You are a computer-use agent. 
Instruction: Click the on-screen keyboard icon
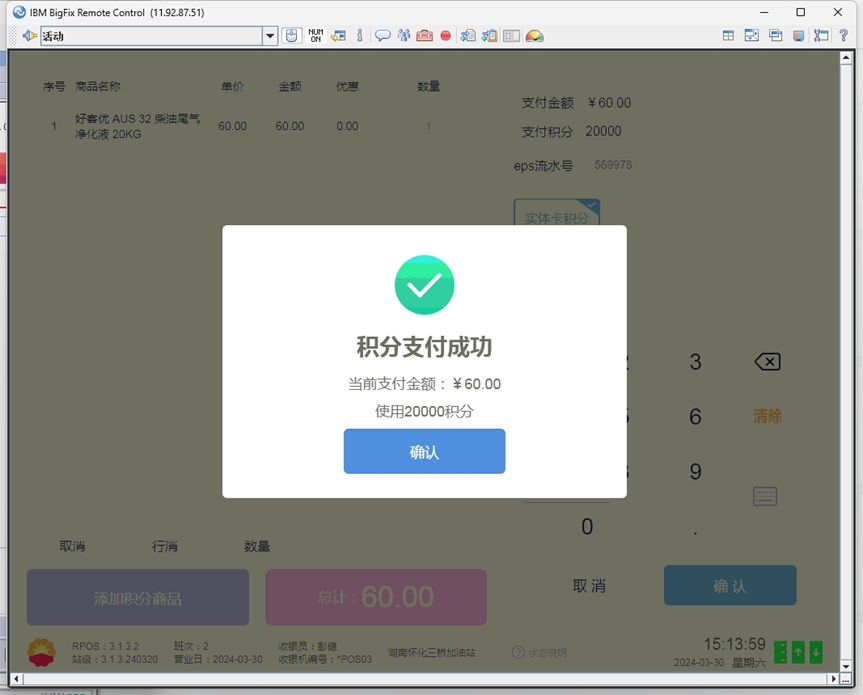tap(765, 496)
